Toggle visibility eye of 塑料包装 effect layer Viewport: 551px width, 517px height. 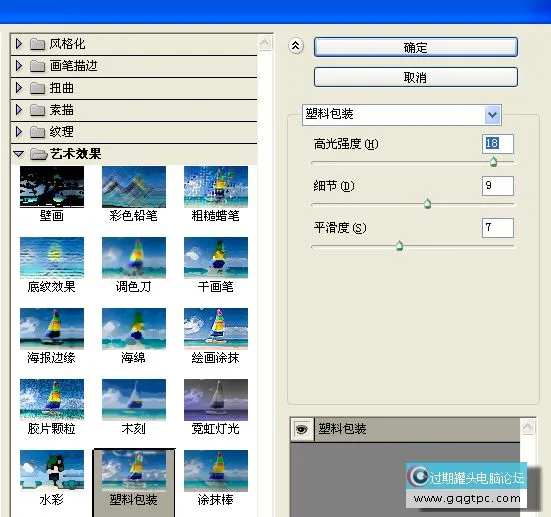tap(302, 429)
